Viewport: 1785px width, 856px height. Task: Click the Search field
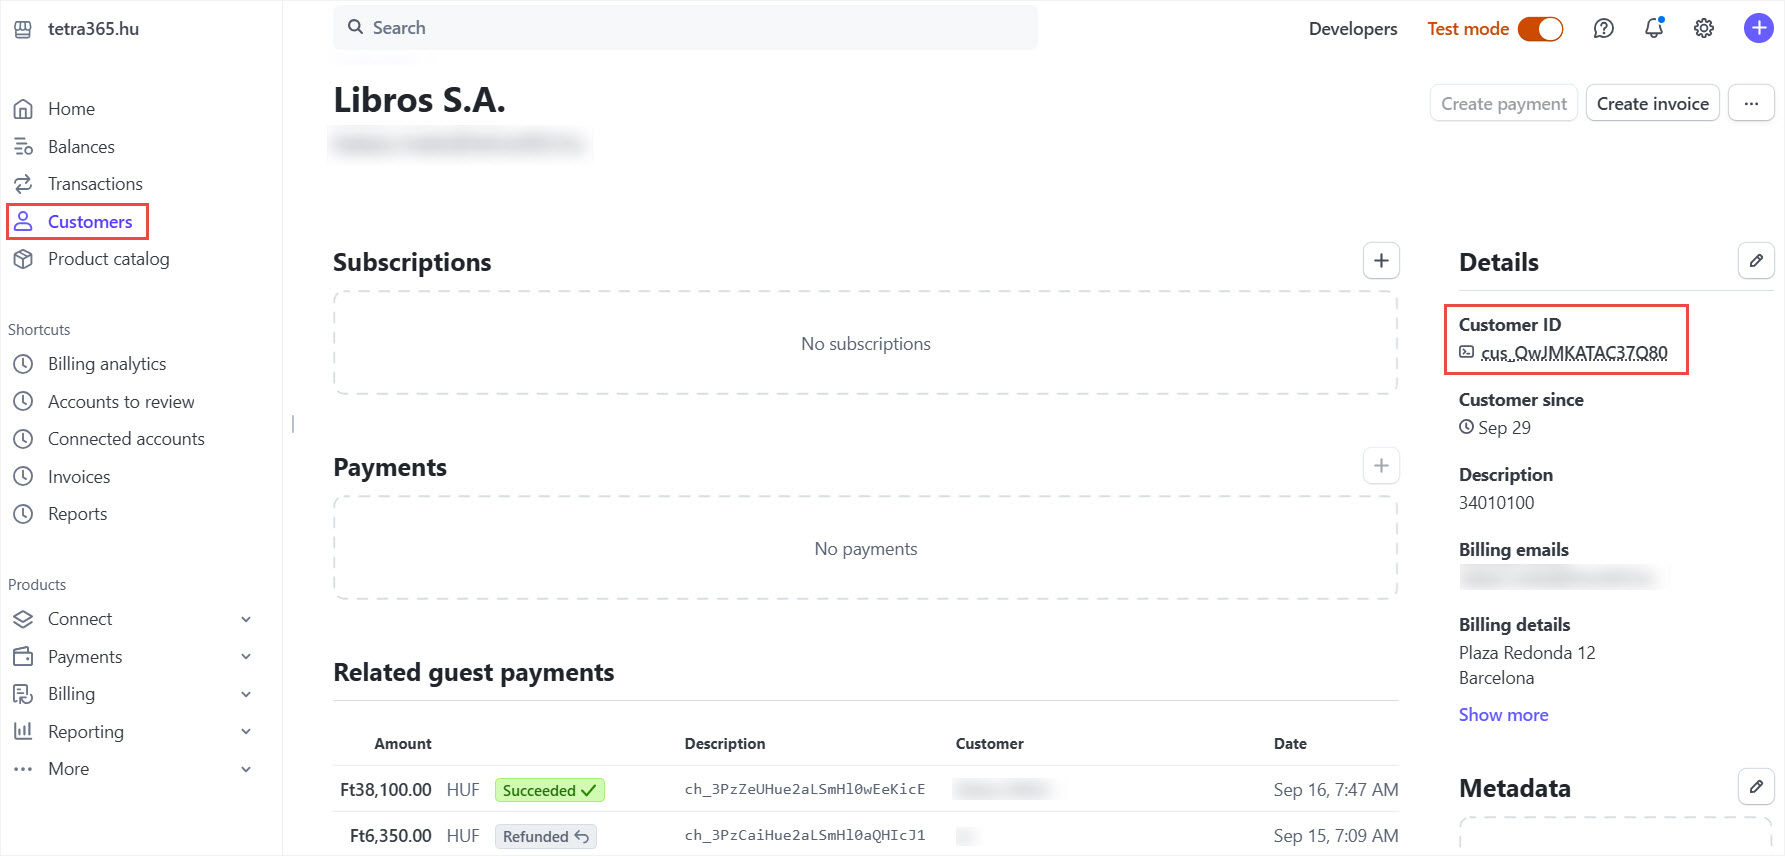685,28
